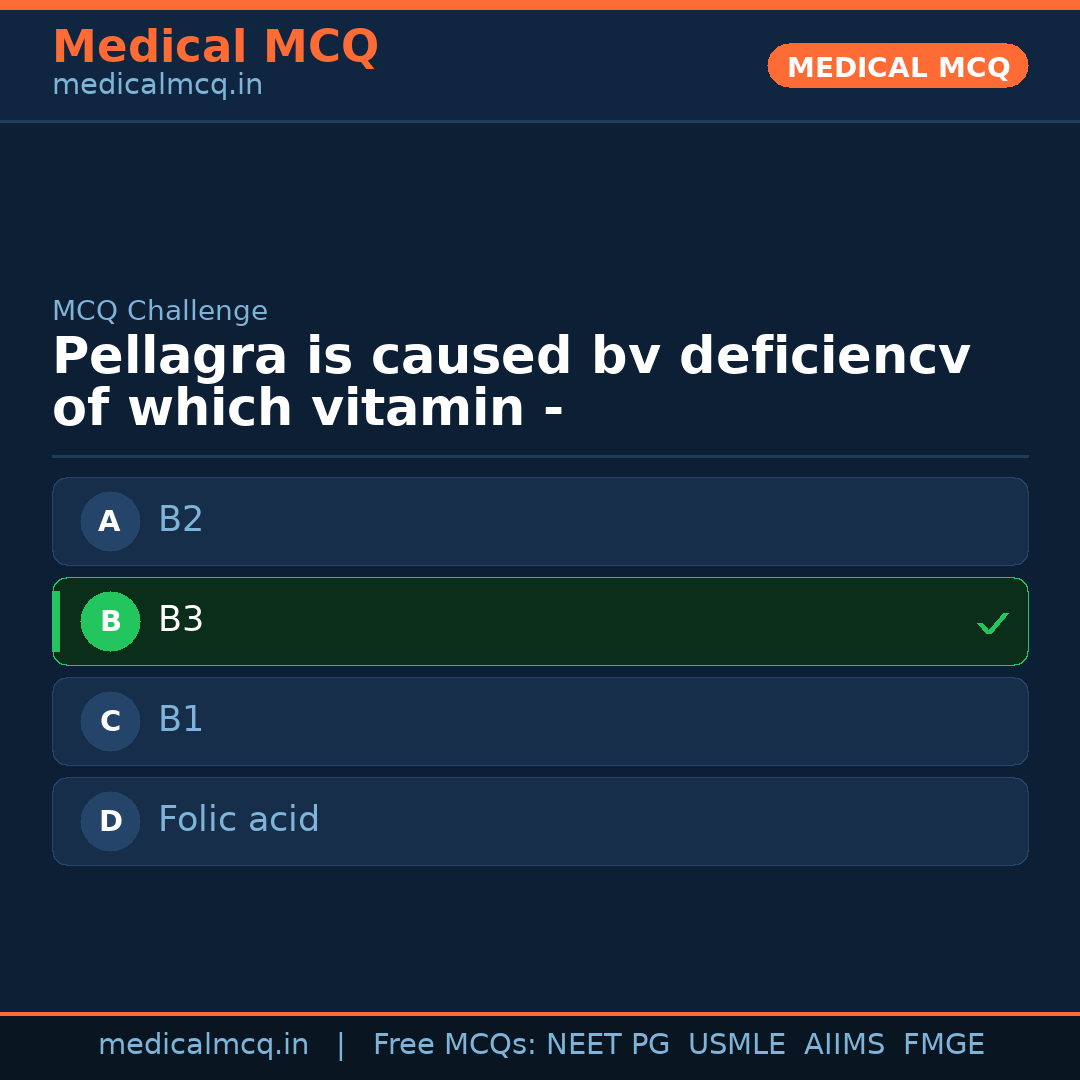Visit medicalmcq.in link under the header title
This screenshot has width=1080, height=1080.
[157, 86]
